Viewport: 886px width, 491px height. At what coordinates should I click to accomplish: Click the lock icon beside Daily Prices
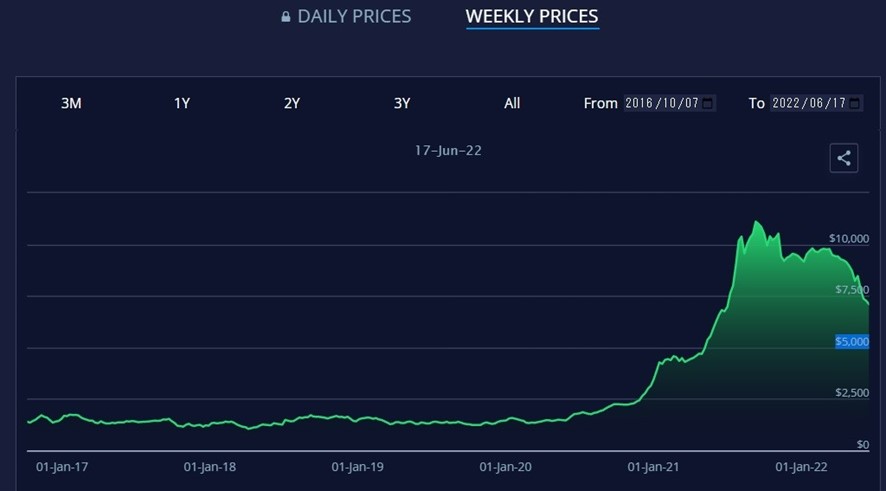pos(286,16)
